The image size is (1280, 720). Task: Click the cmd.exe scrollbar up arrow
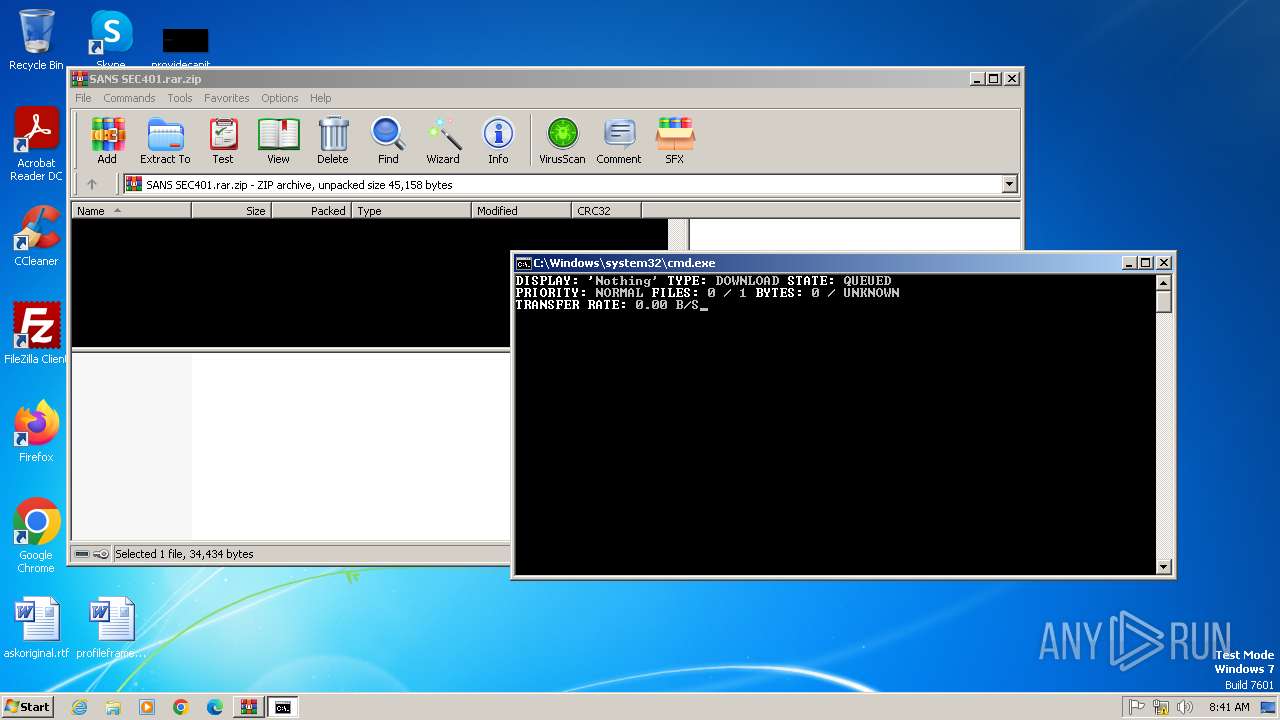coord(1163,281)
